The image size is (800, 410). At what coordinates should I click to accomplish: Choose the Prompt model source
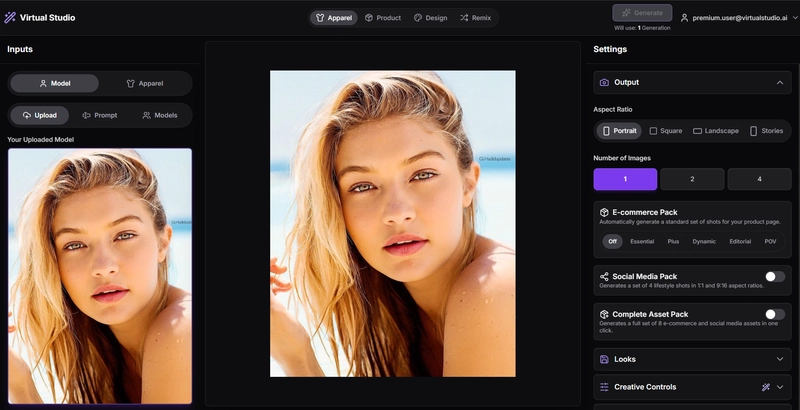point(99,115)
